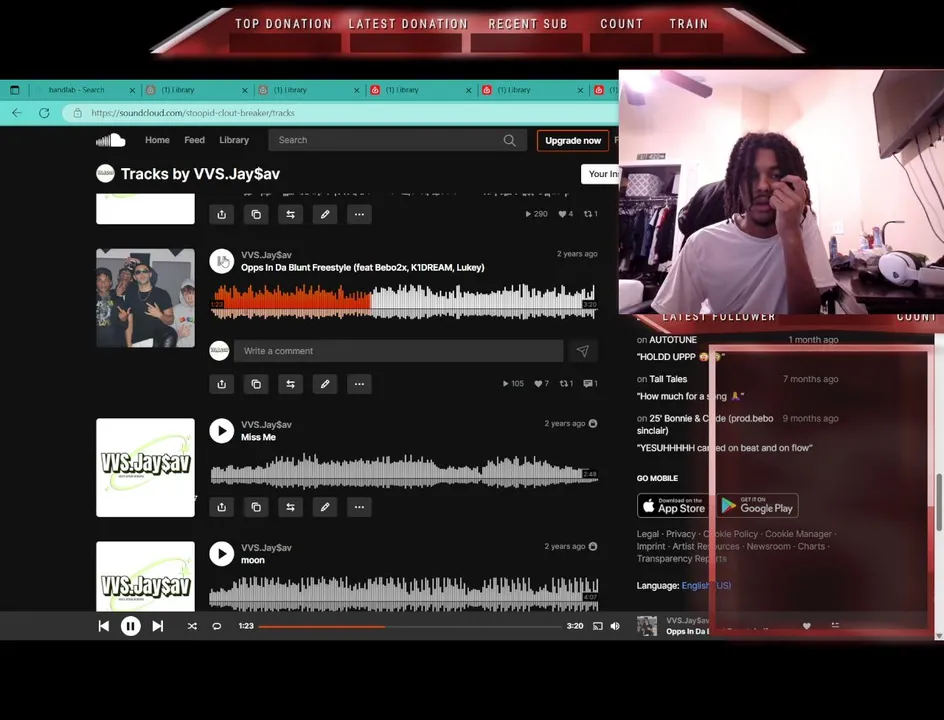Viewport: 944px width, 720px height.
Task: Skip to next track in player bar
Action: pos(158,626)
